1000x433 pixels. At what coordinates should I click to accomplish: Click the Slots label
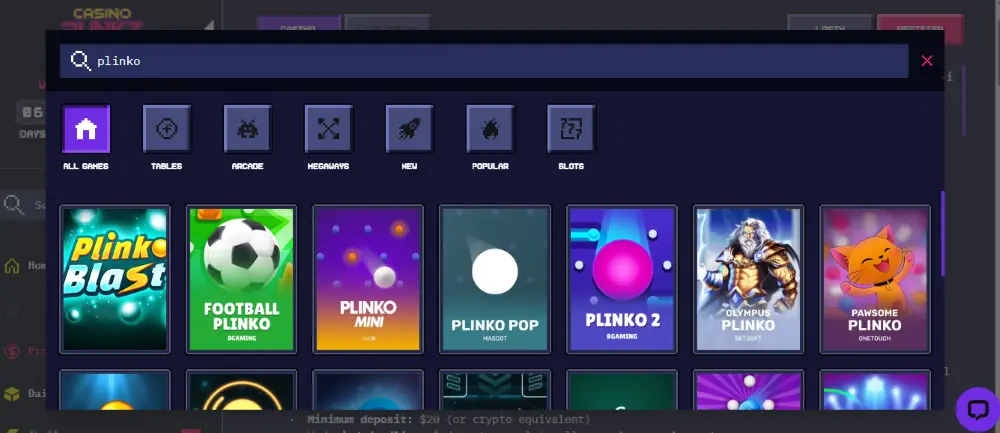pyautogui.click(x=571, y=166)
